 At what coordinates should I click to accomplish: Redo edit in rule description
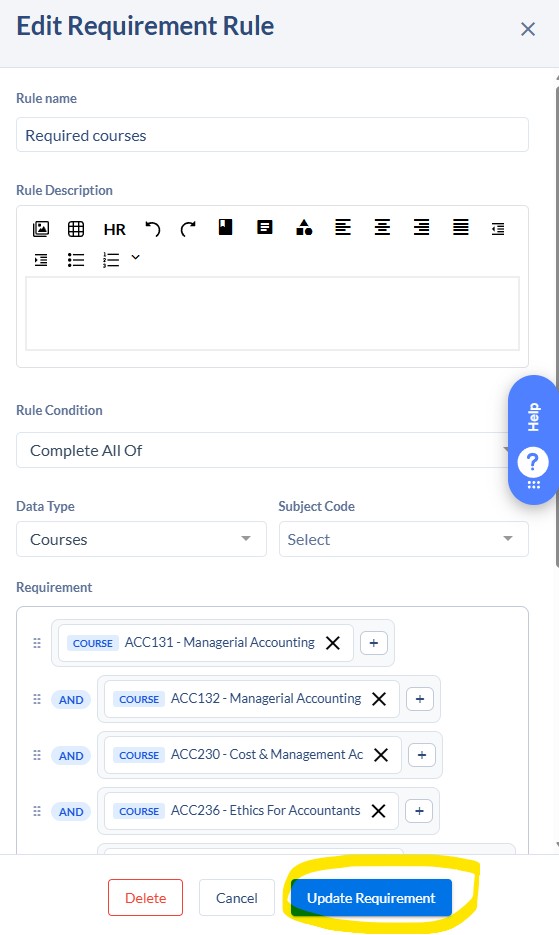[188, 228]
